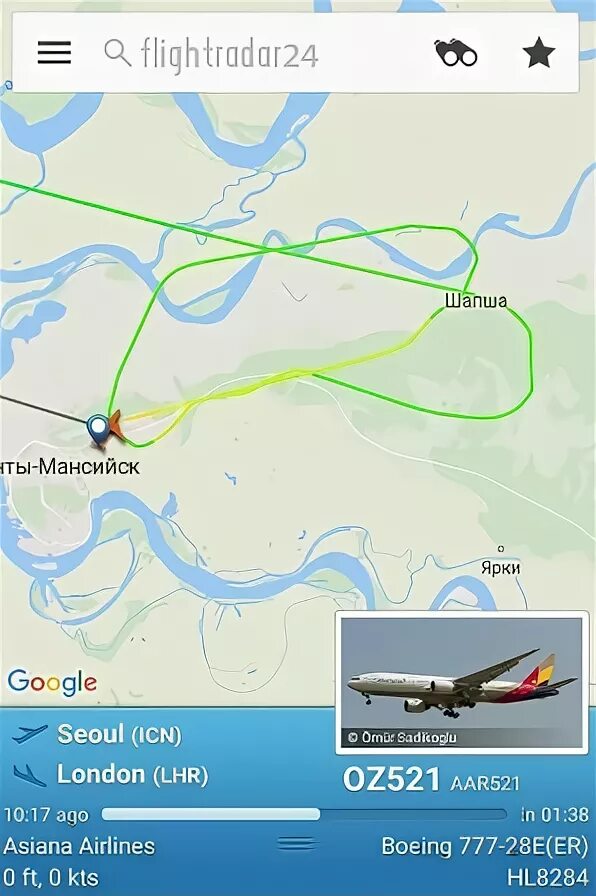Tap the departure plane icon beside Seoul
This screenshot has height=896, width=596.
pos(30,734)
